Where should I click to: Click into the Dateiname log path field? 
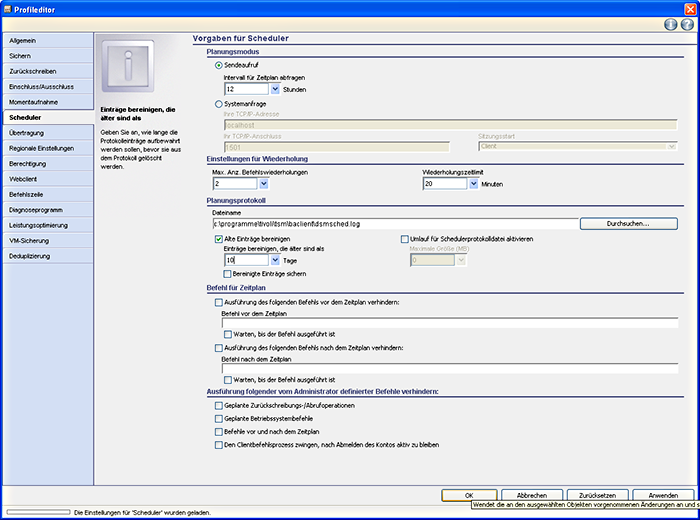(400, 224)
